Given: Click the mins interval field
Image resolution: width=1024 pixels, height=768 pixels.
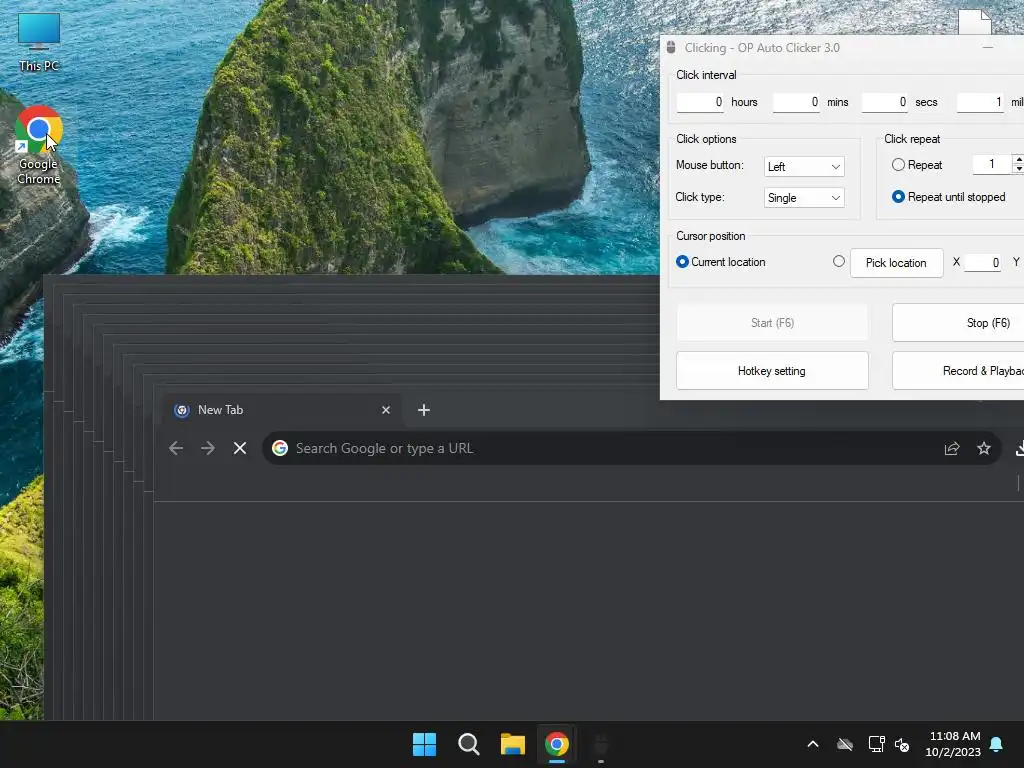Looking at the screenshot, I should coord(796,102).
